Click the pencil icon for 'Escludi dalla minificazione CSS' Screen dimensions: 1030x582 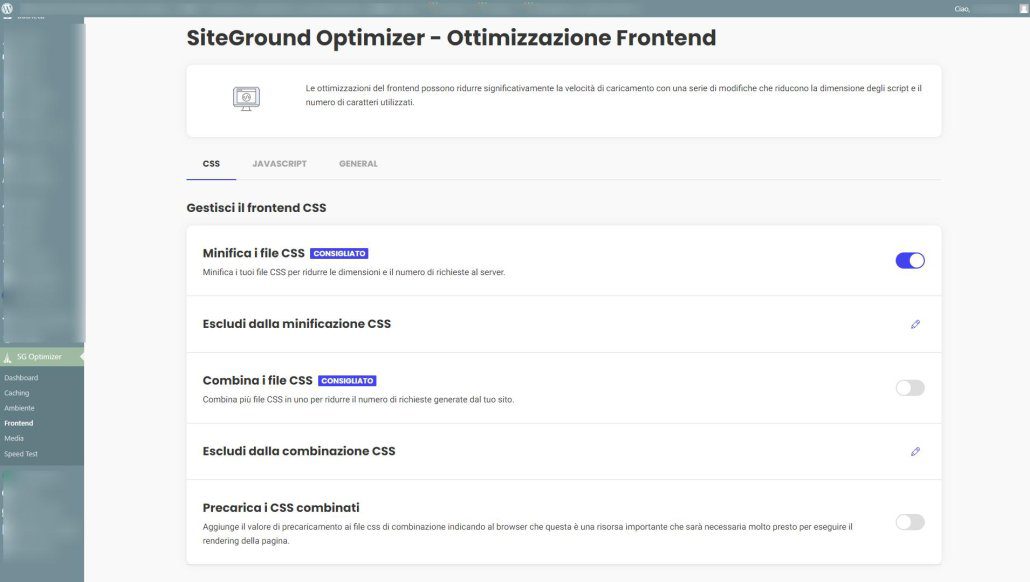click(x=914, y=323)
